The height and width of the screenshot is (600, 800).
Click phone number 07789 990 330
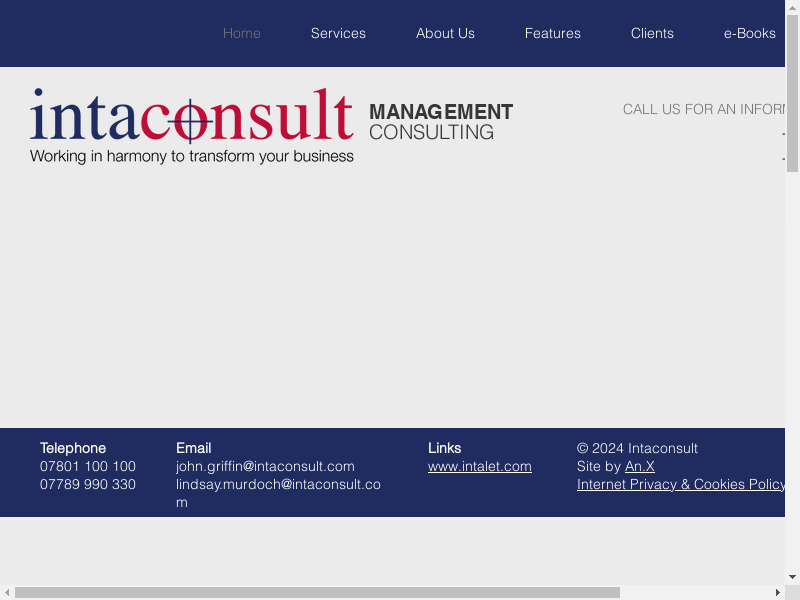(88, 484)
